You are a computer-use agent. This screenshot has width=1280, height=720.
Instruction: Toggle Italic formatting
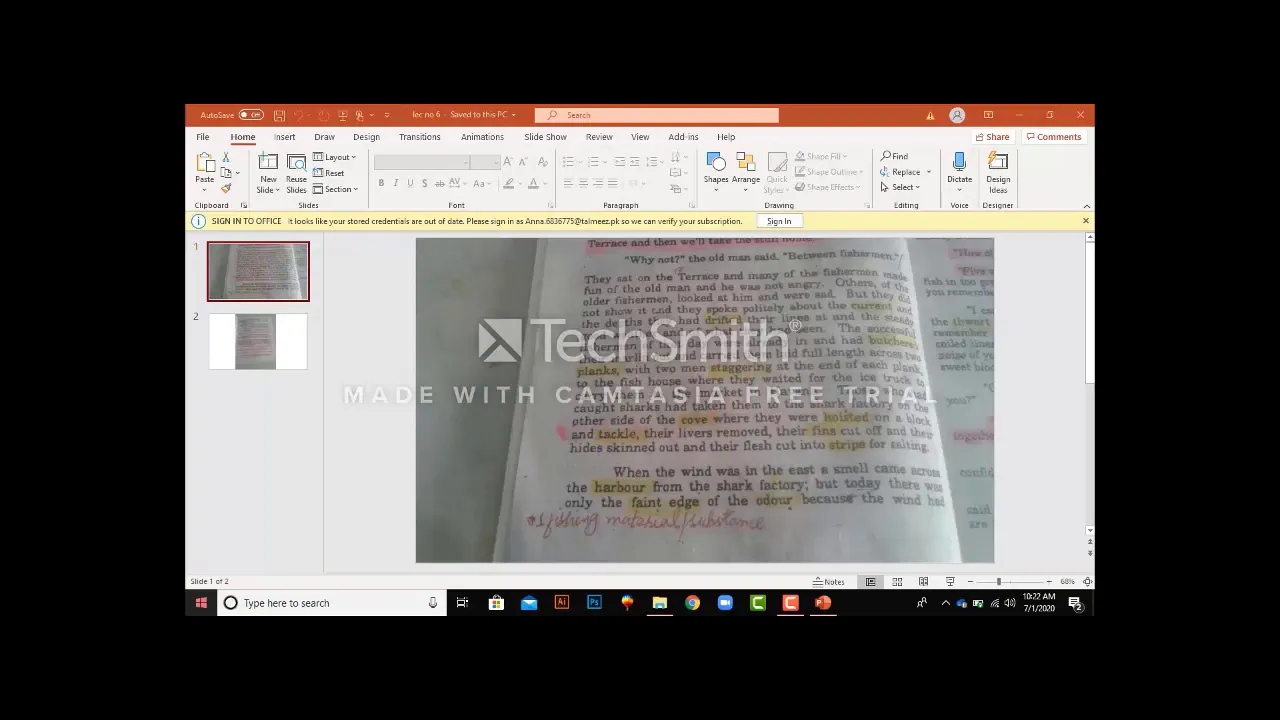coord(395,183)
